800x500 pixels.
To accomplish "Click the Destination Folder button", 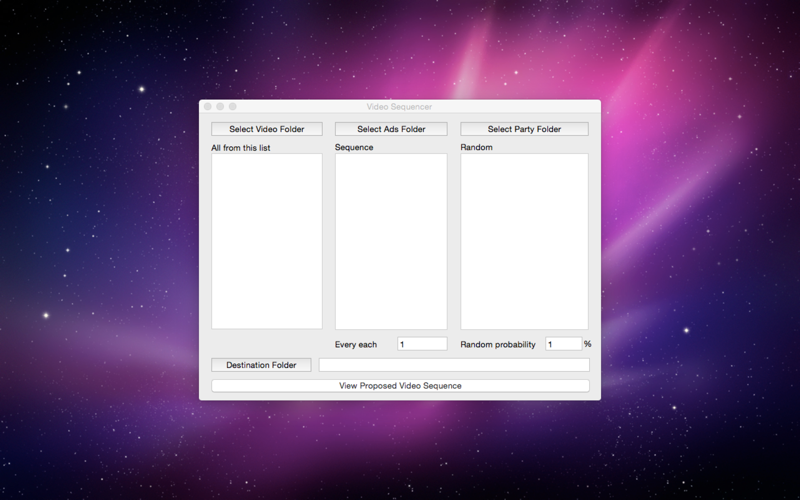I will [x=261, y=365].
